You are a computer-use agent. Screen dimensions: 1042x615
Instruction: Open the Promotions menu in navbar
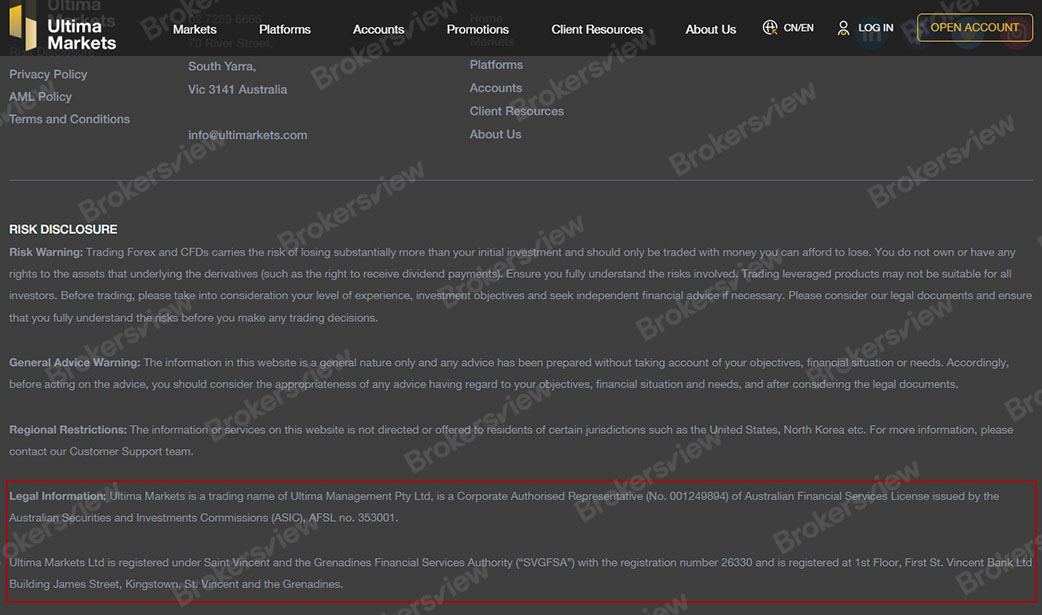pos(477,29)
